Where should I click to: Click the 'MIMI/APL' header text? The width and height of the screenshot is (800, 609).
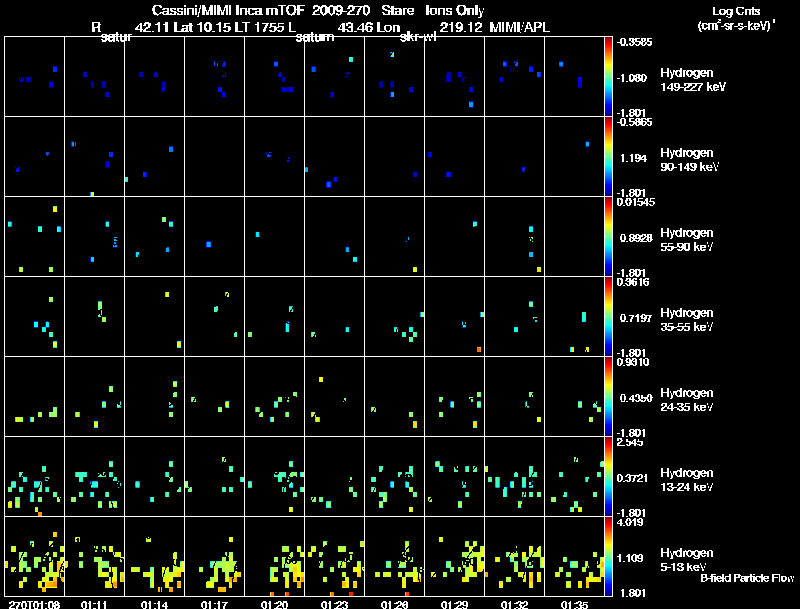519,28
